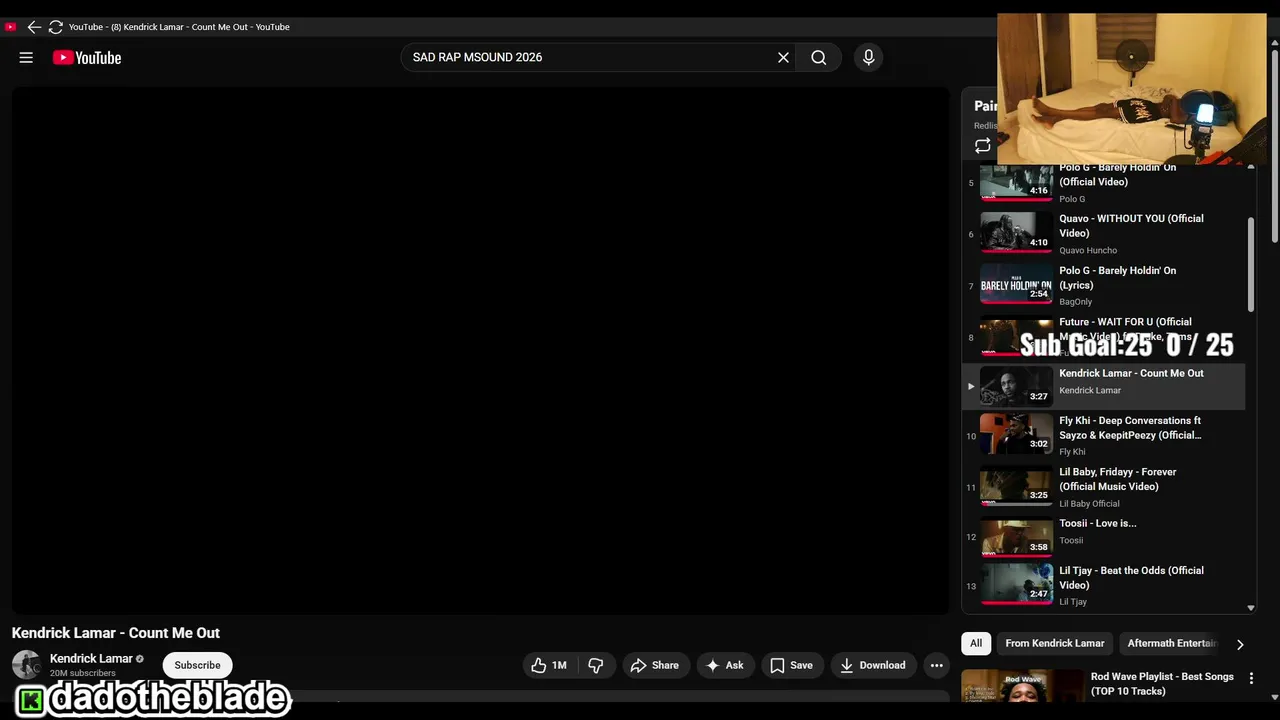Open the more actions three-dot menu
Viewport: 1280px width, 720px height.
click(936, 665)
